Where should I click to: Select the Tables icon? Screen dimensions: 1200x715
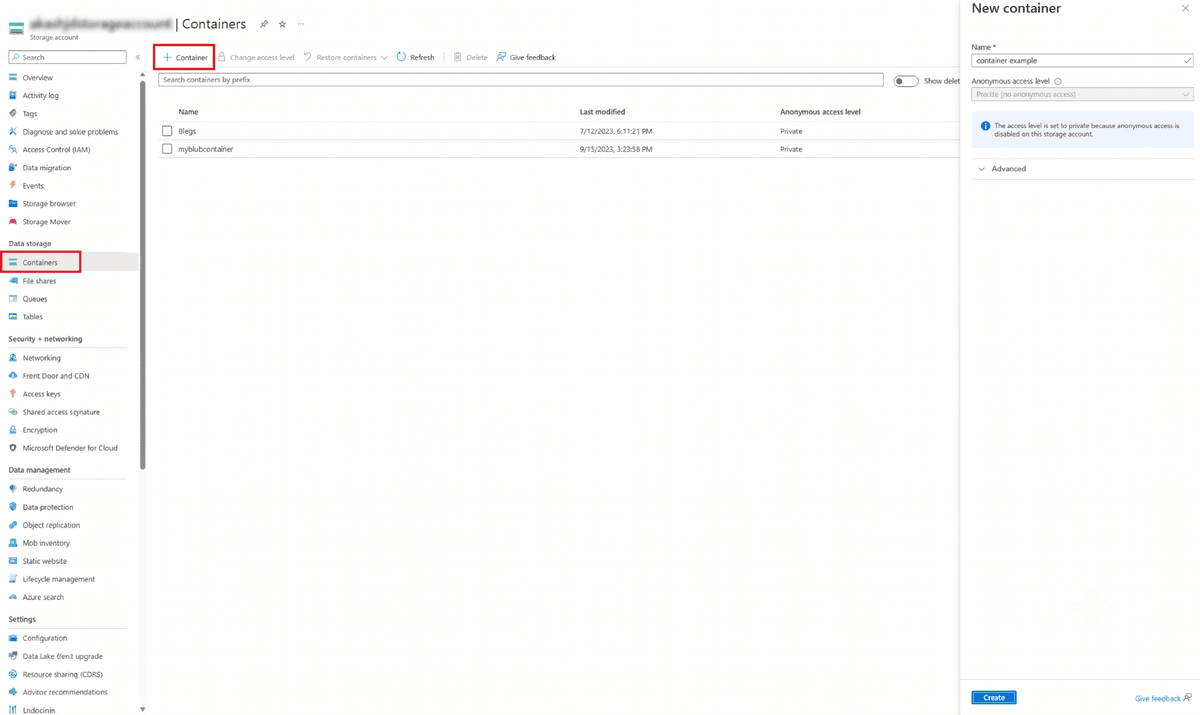[13, 317]
